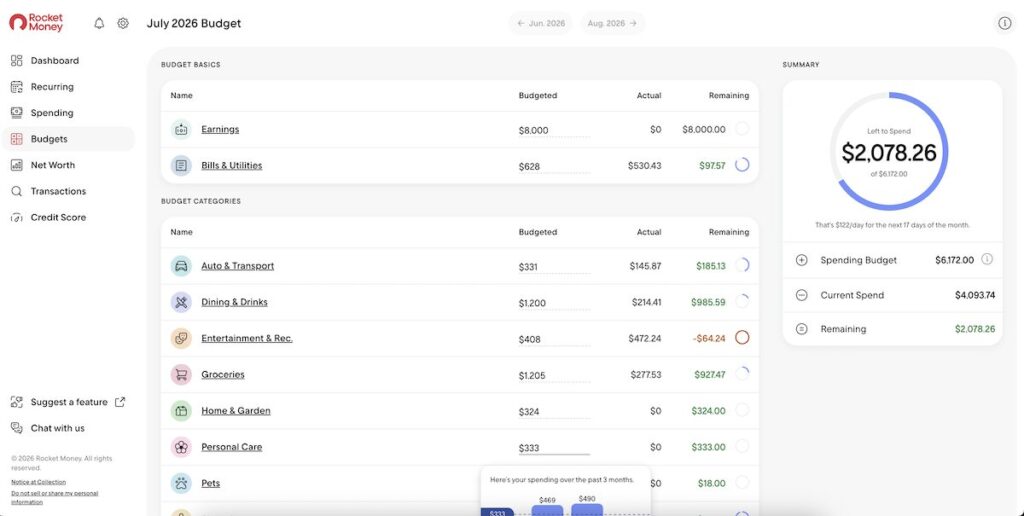Edit Bills & Utilities budgeted $628
Viewport: 1024px width, 516px height.
pos(554,167)
